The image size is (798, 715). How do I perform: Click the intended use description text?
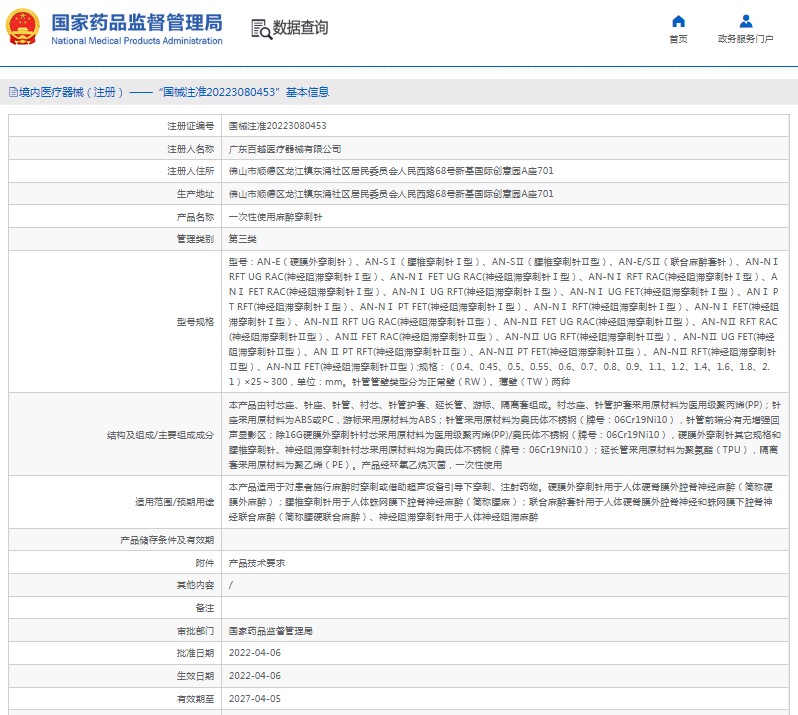click(501, 502)
